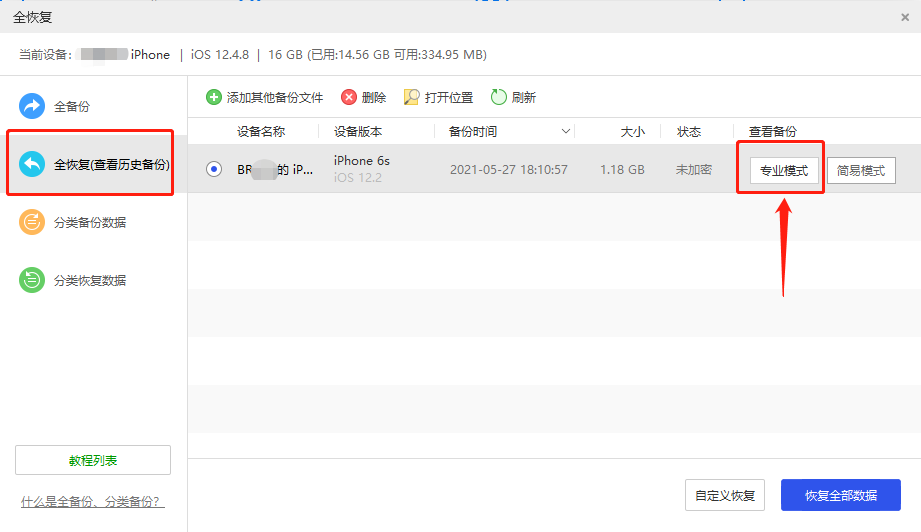Click backup time 2021-05-27 18:10:57
Image resolution: width=921 pixels, height=532 pixels.
509,170
